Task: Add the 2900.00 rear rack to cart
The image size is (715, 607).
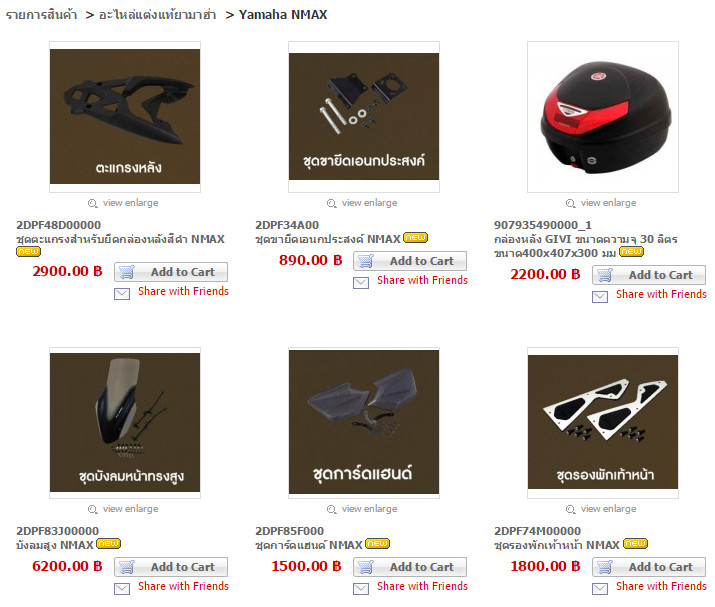Action: tap(171, 272)
